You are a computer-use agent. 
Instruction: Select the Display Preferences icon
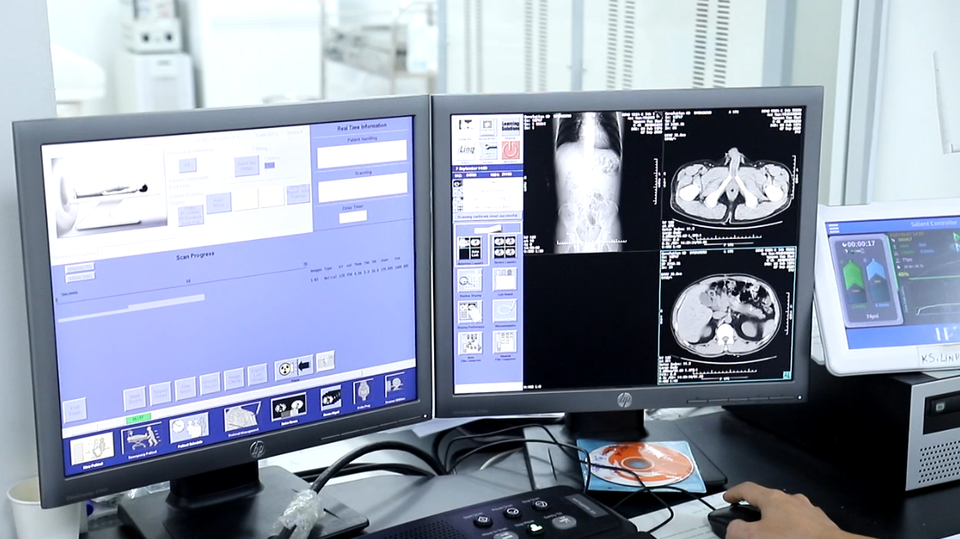(x=469, y=311)
